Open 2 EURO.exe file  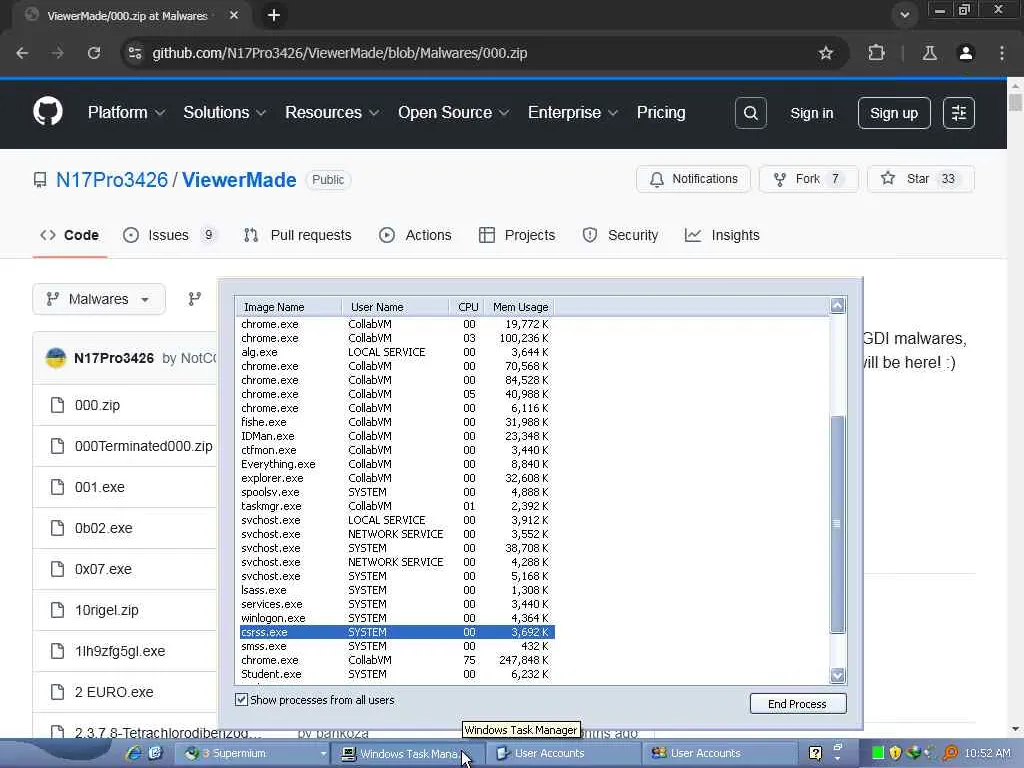click(114, 692)
